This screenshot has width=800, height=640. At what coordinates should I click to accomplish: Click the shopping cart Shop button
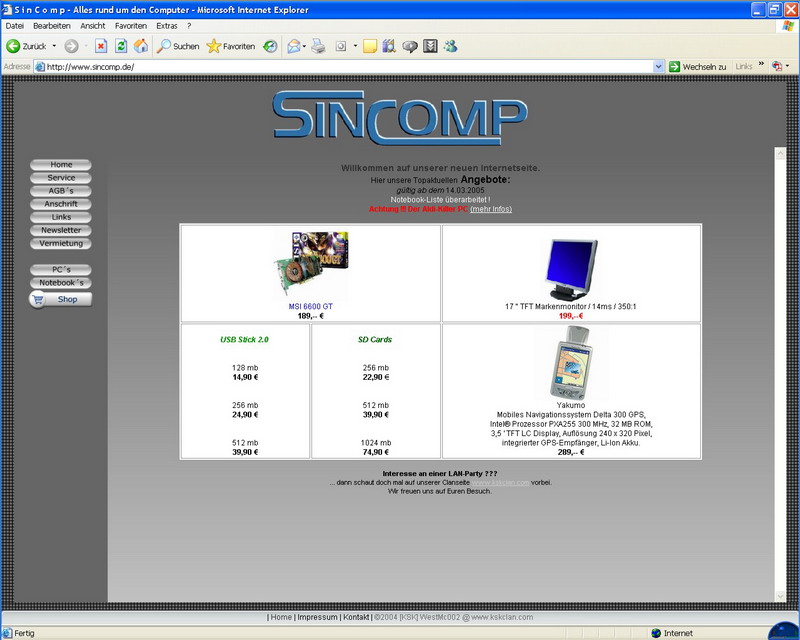[60, 299]
